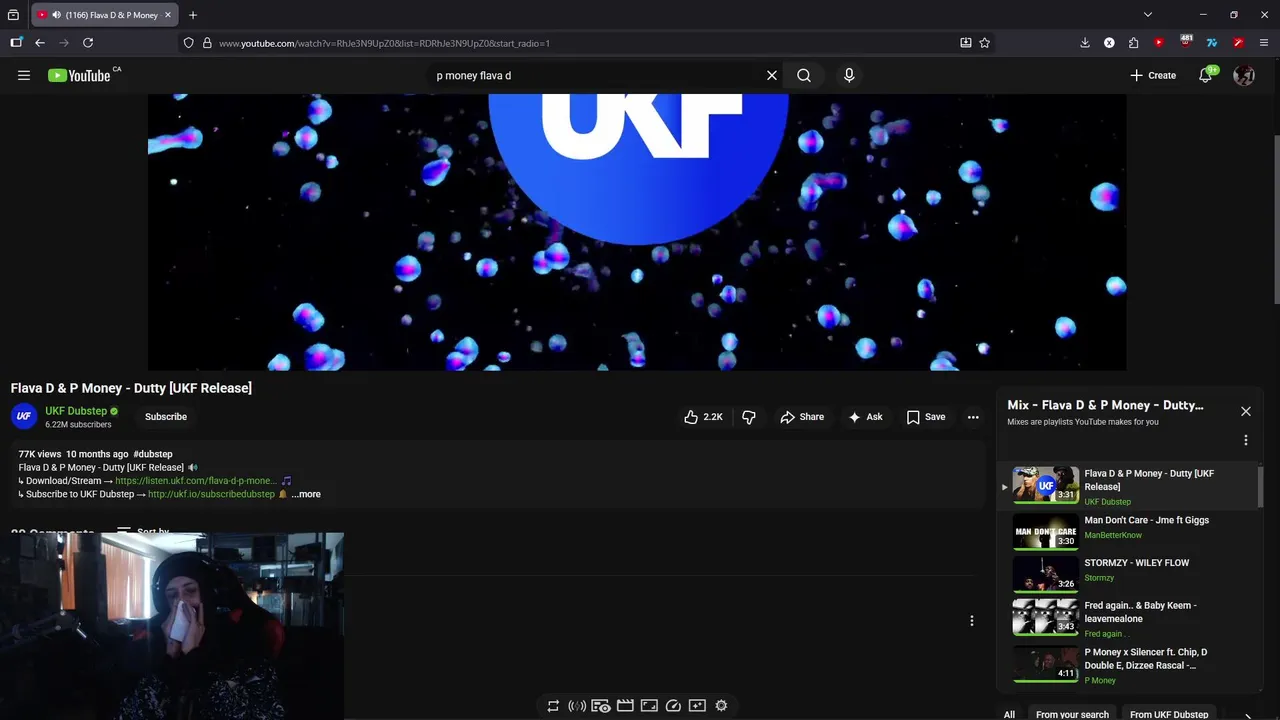Screen dimensions: 1280x720
Task: Open the YouTube hamburger guide menu
Action: click(24, 75)
